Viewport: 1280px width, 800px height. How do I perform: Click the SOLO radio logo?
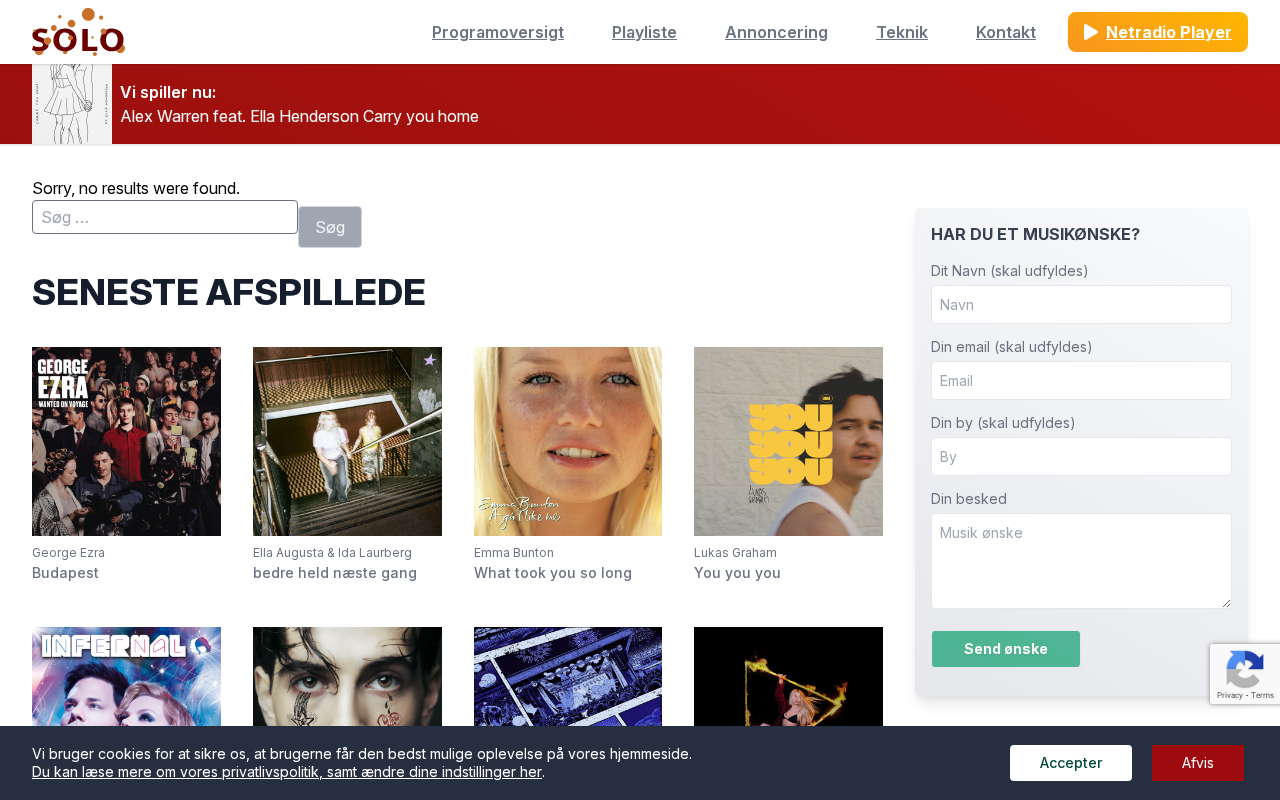click(x=78, y=32)
